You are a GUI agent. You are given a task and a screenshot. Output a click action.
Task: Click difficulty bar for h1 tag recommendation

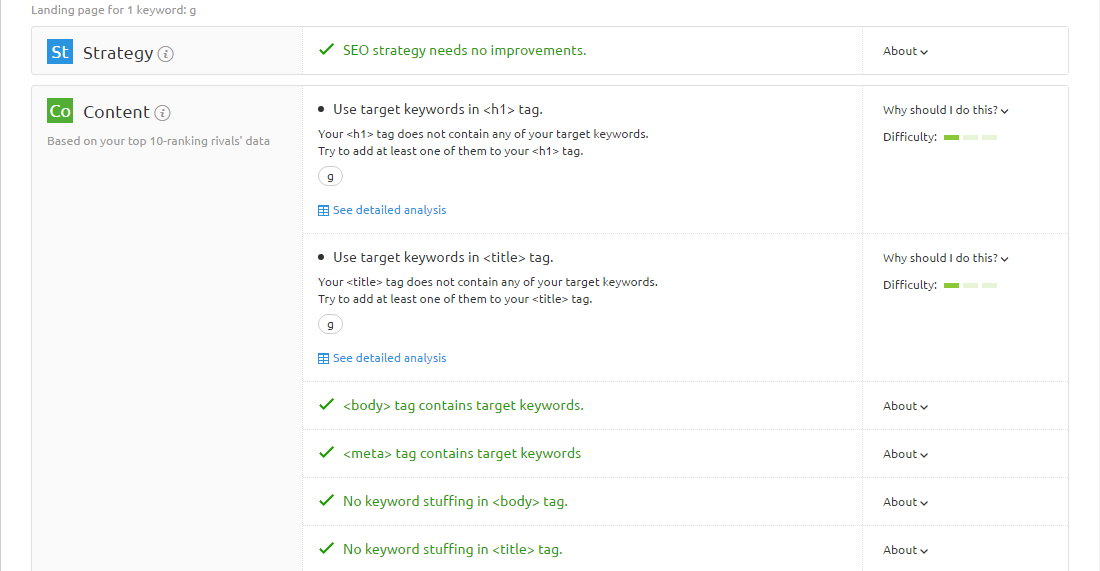coord(970,137)
